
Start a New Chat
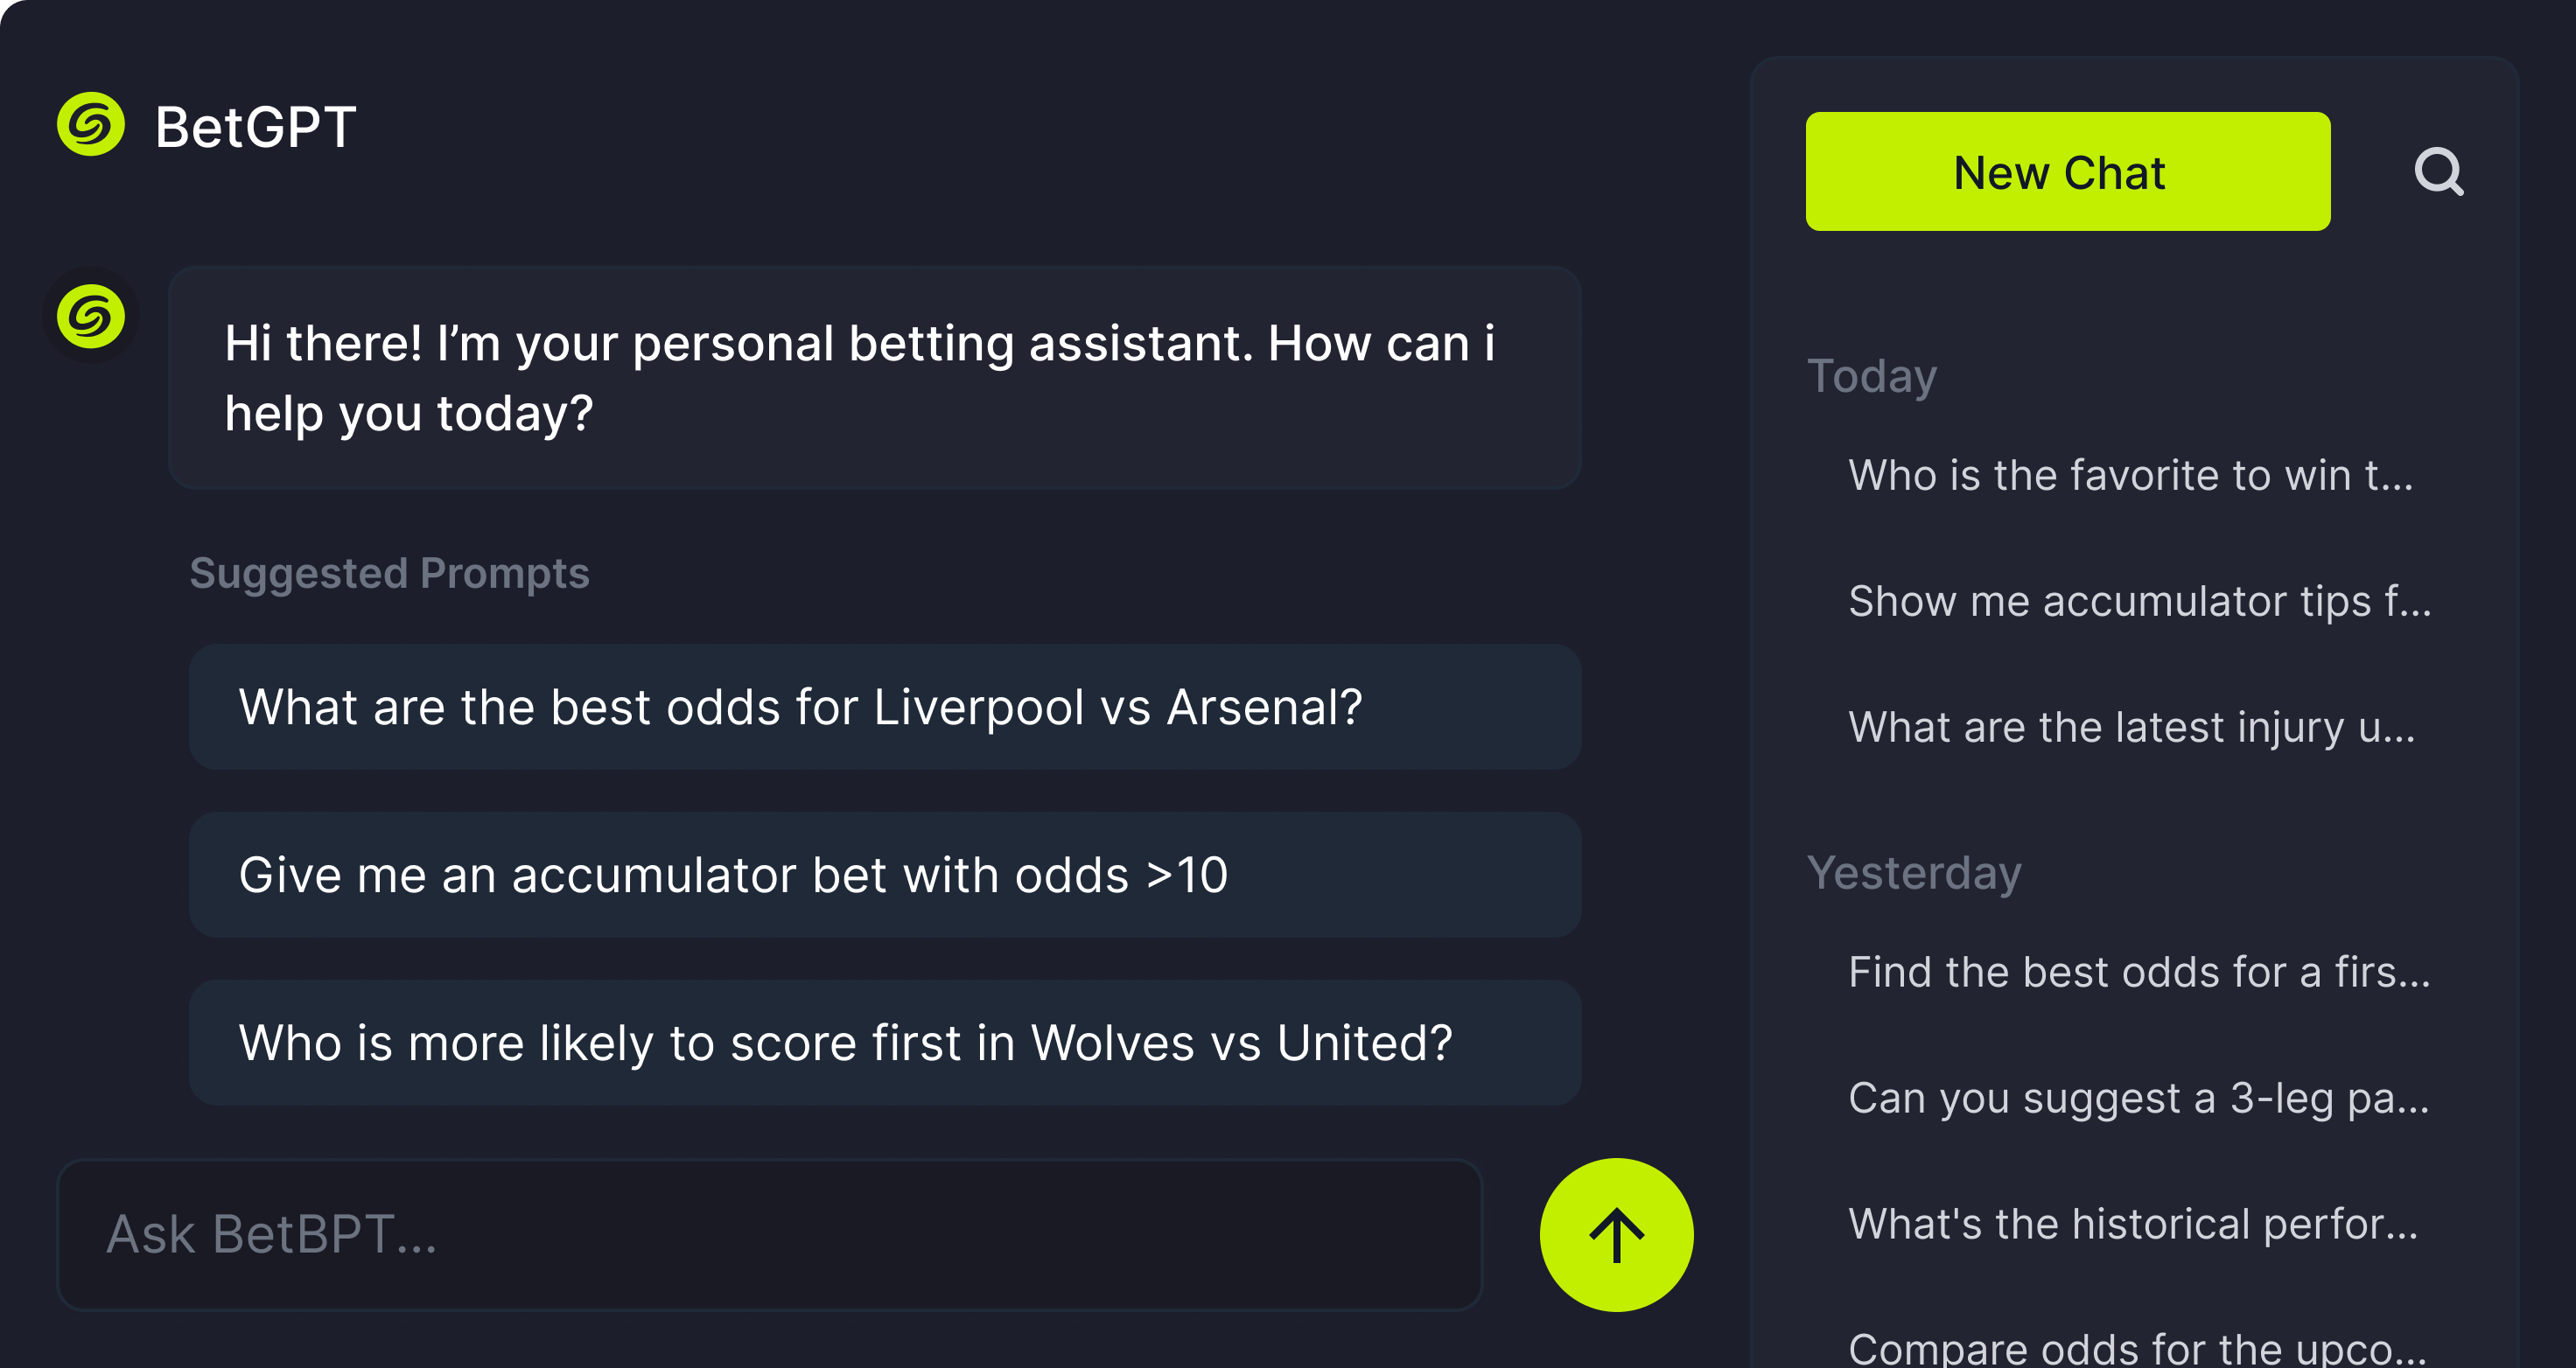[2067, 171]
